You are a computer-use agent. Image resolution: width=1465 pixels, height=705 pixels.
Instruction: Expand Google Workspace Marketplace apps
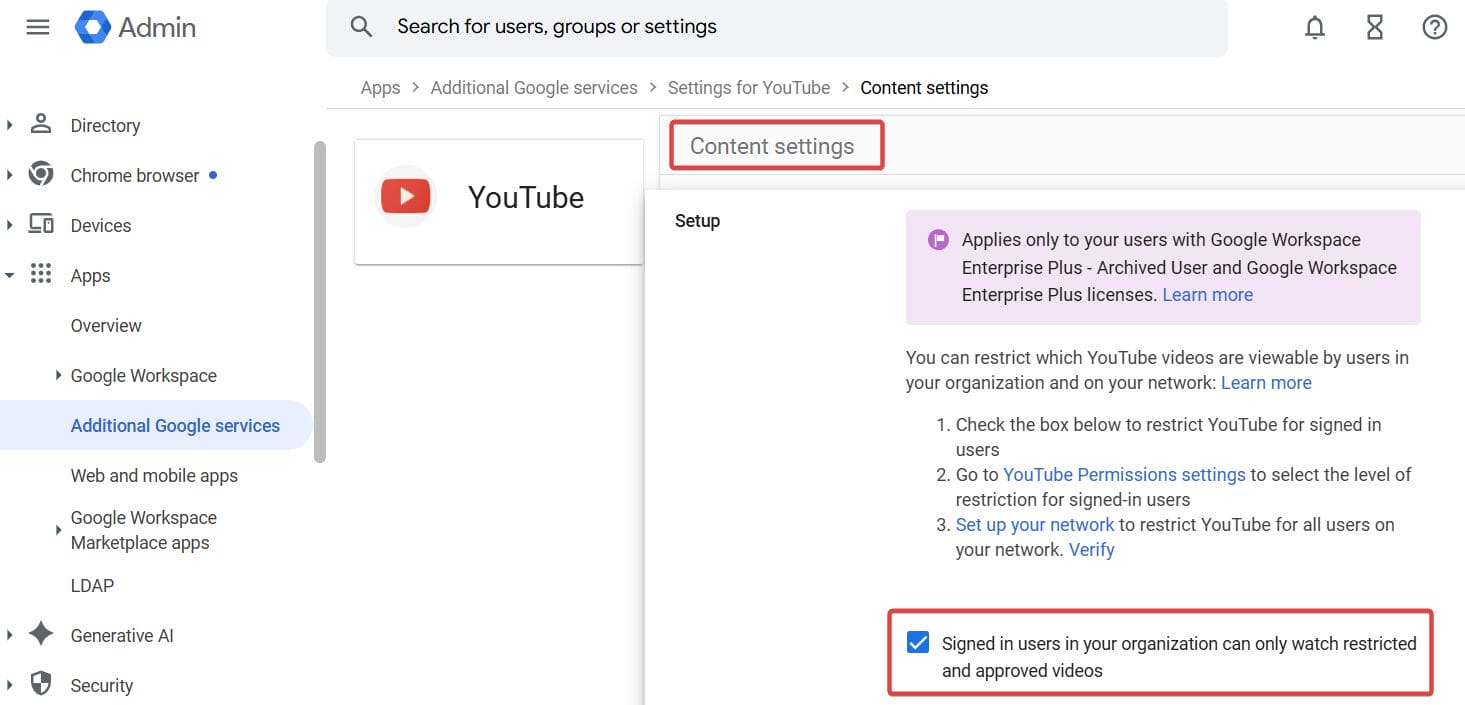click(x=59, y=530)
